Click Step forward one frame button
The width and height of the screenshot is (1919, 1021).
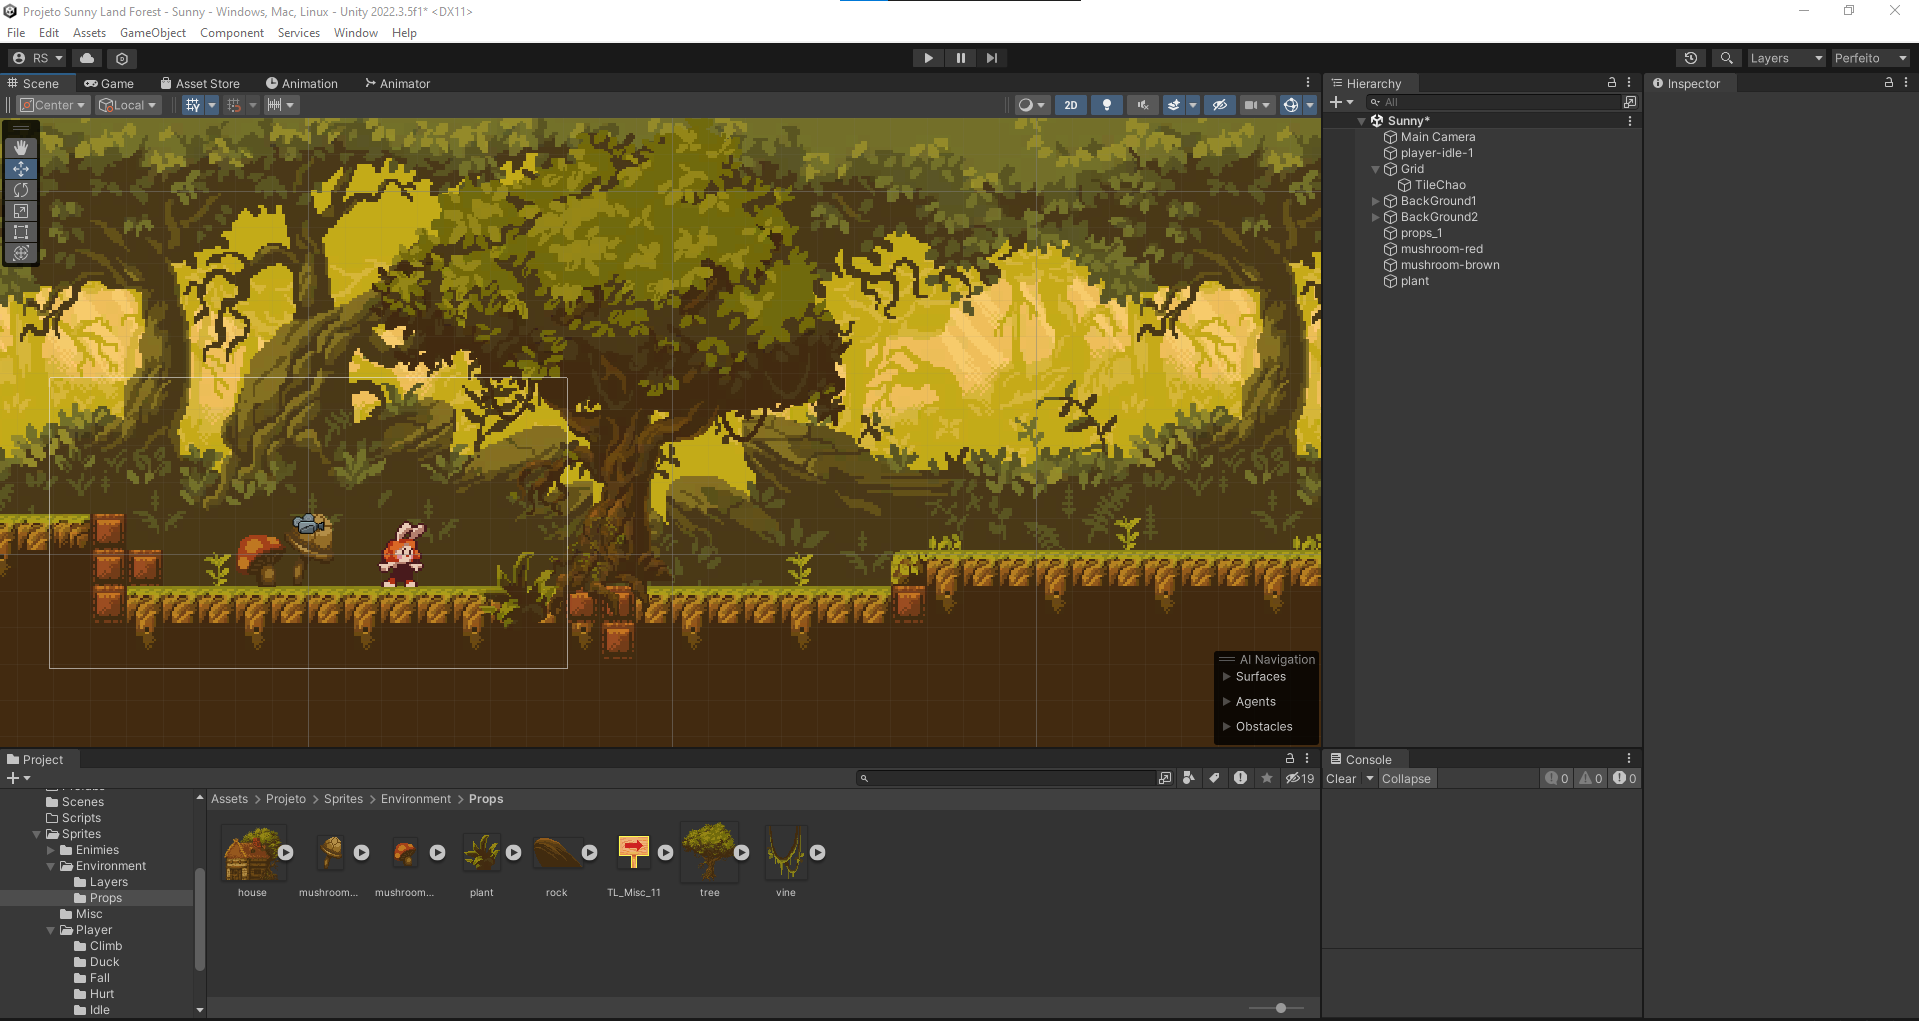[991, 58]
